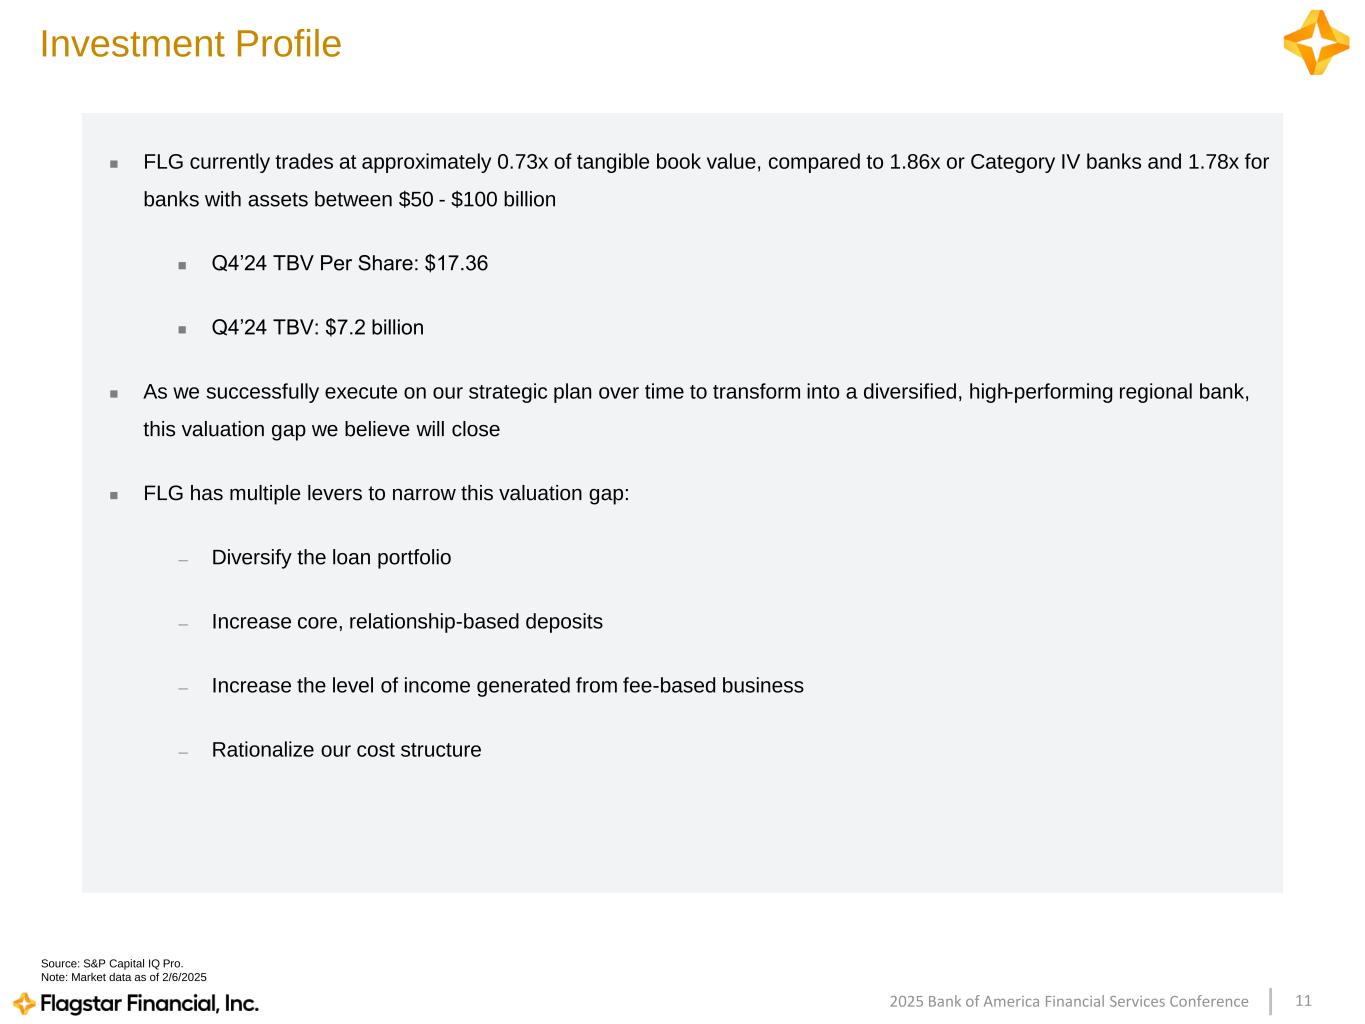Click the square bullet beside "FLG has multiple levers"
1365x1024 pixels.
pos(114,495)
